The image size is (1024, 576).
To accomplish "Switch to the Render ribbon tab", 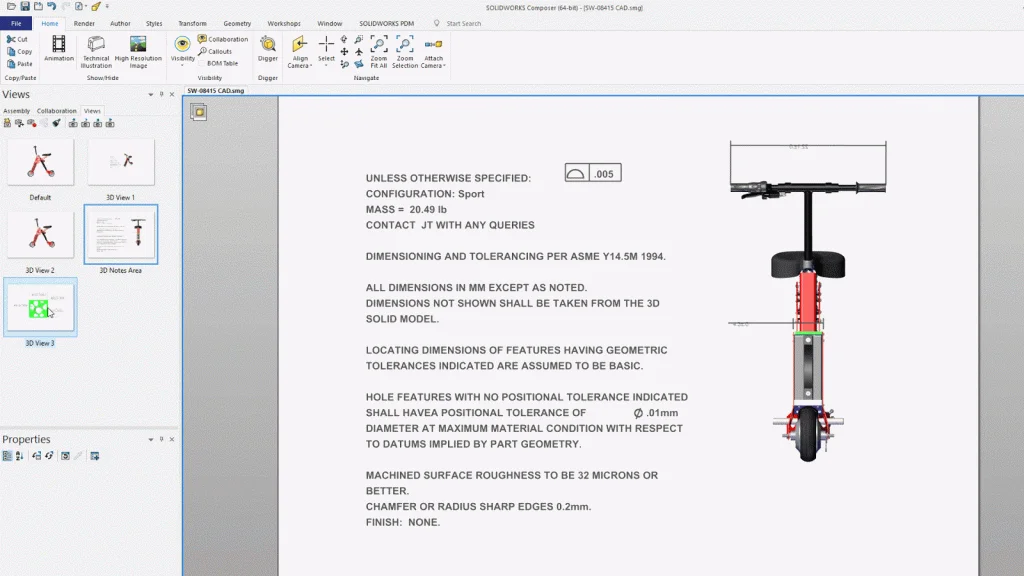I will click(84, 23).
